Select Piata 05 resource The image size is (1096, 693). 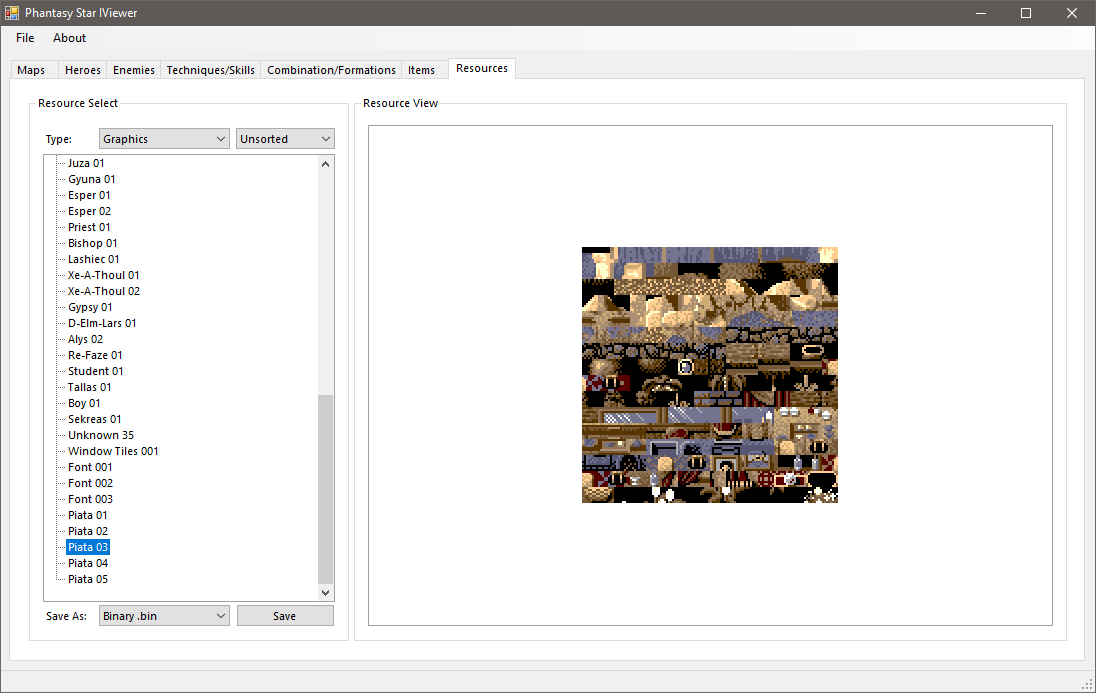88,579
